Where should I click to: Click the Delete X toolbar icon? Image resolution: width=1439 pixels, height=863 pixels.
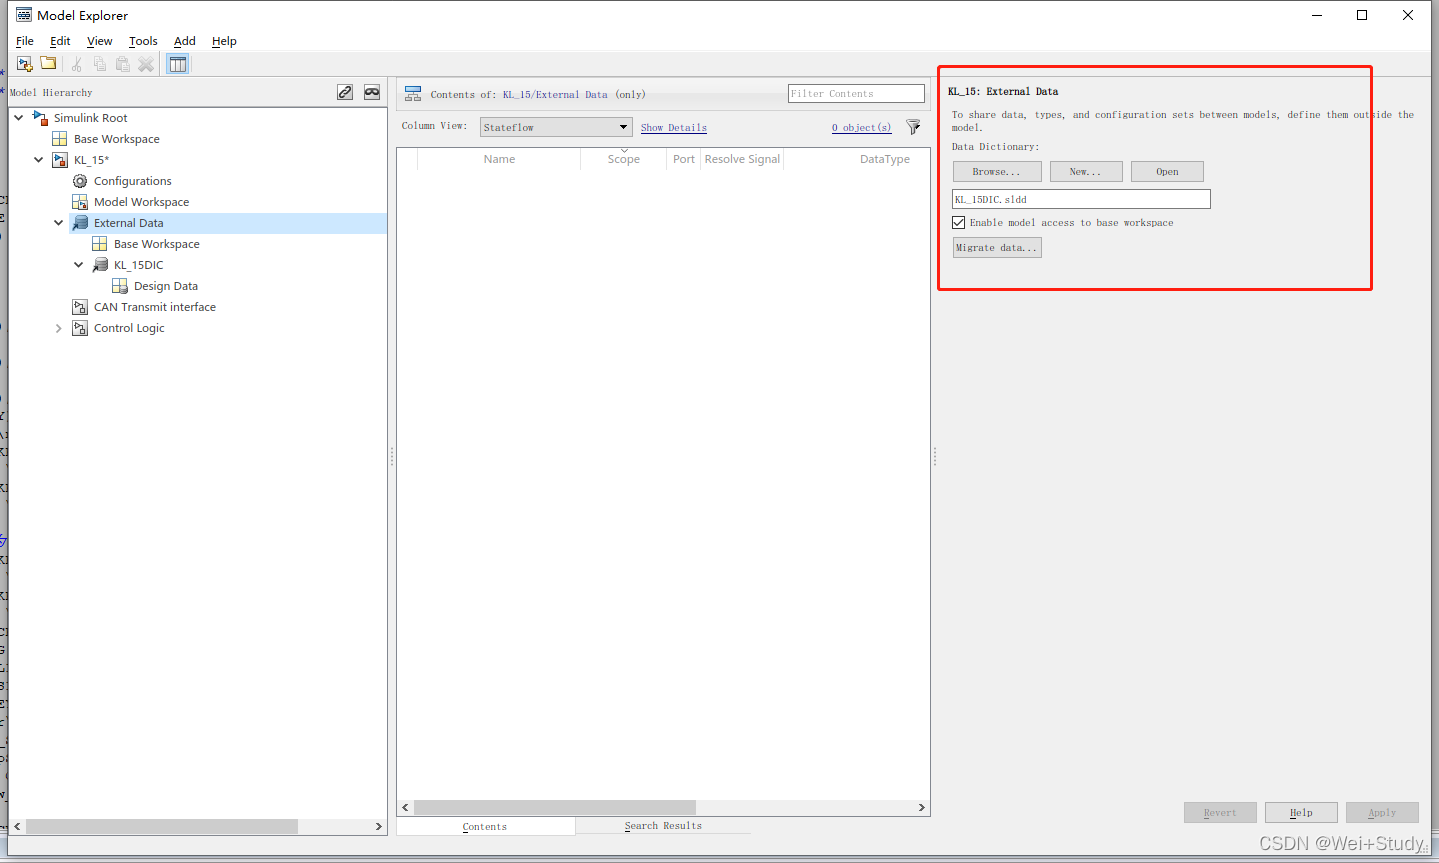tap(146, 64)
